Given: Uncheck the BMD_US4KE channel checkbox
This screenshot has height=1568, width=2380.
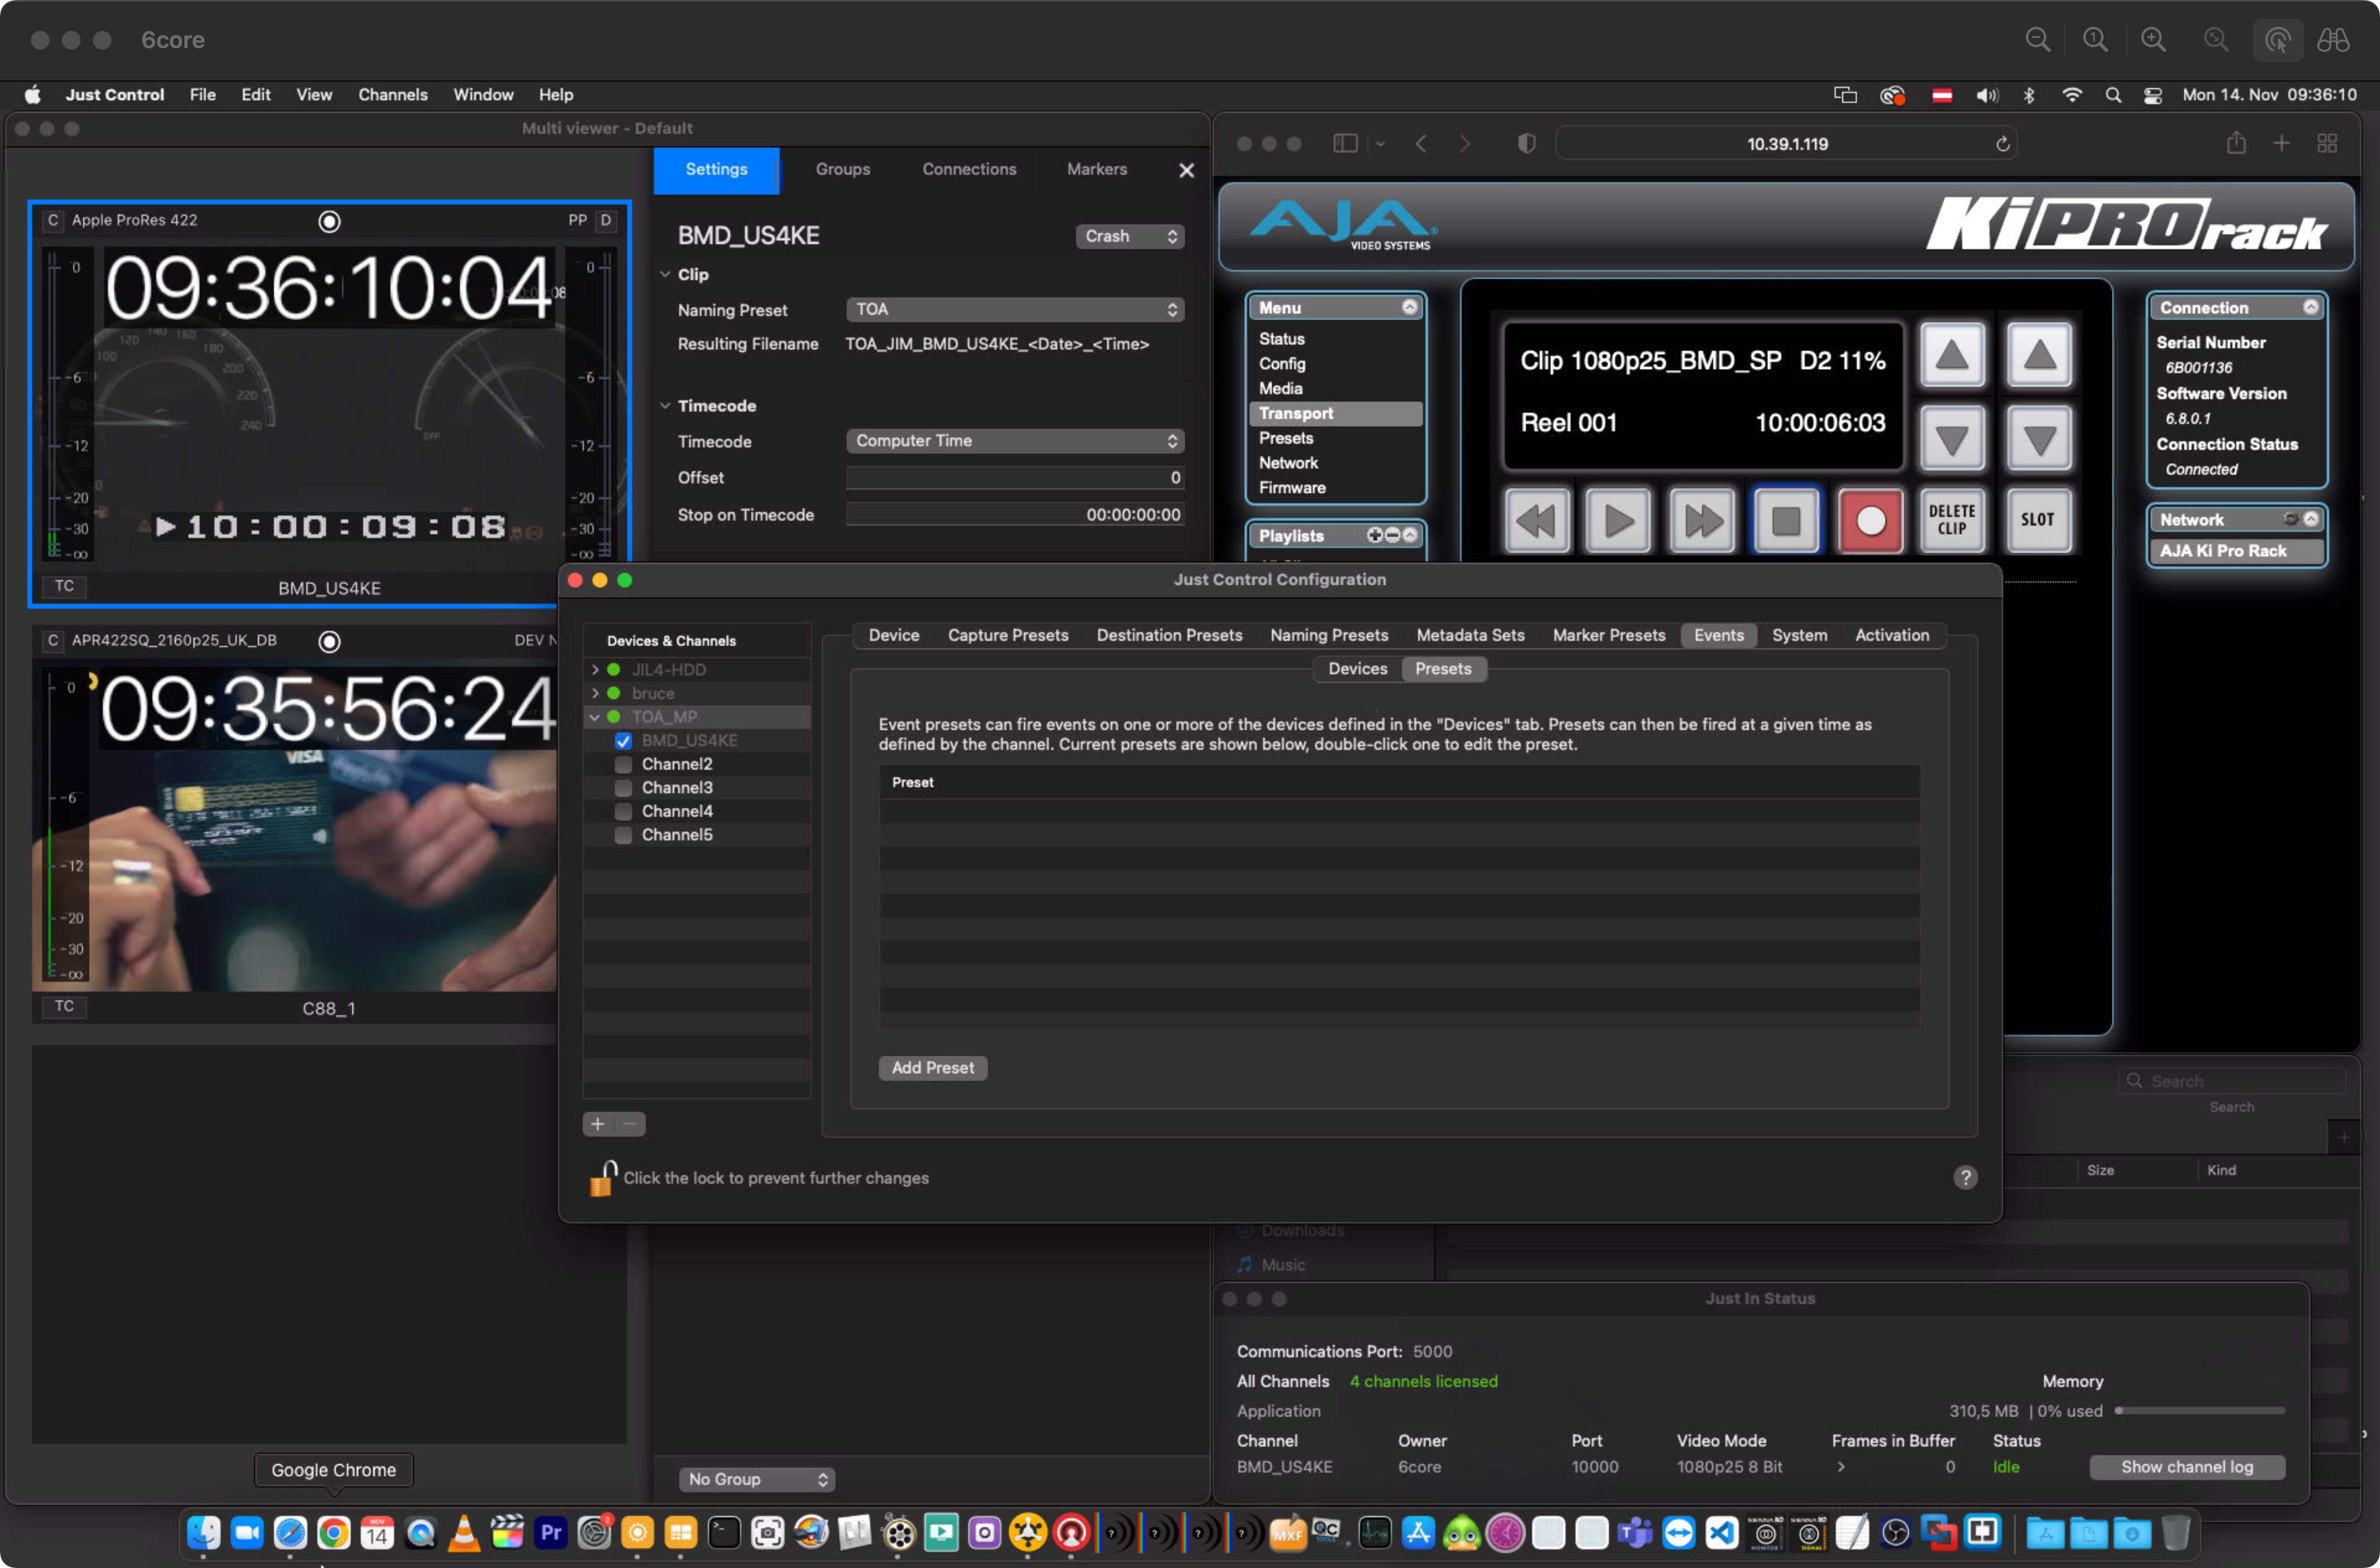Looking at the screenshot, I should 623,740.
